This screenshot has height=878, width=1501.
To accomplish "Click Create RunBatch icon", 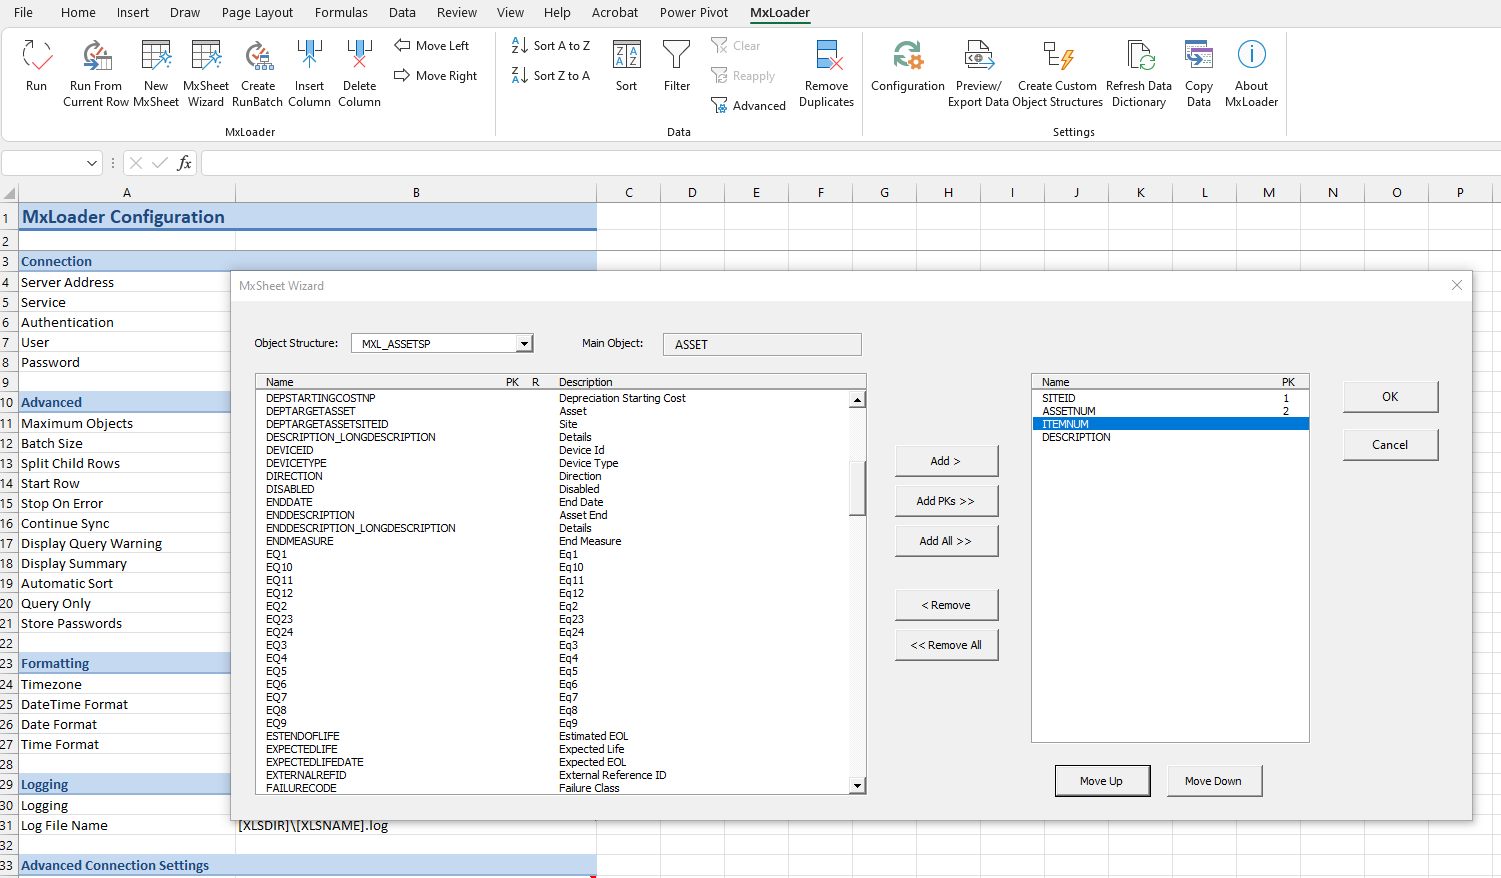I will pos(258,56).
